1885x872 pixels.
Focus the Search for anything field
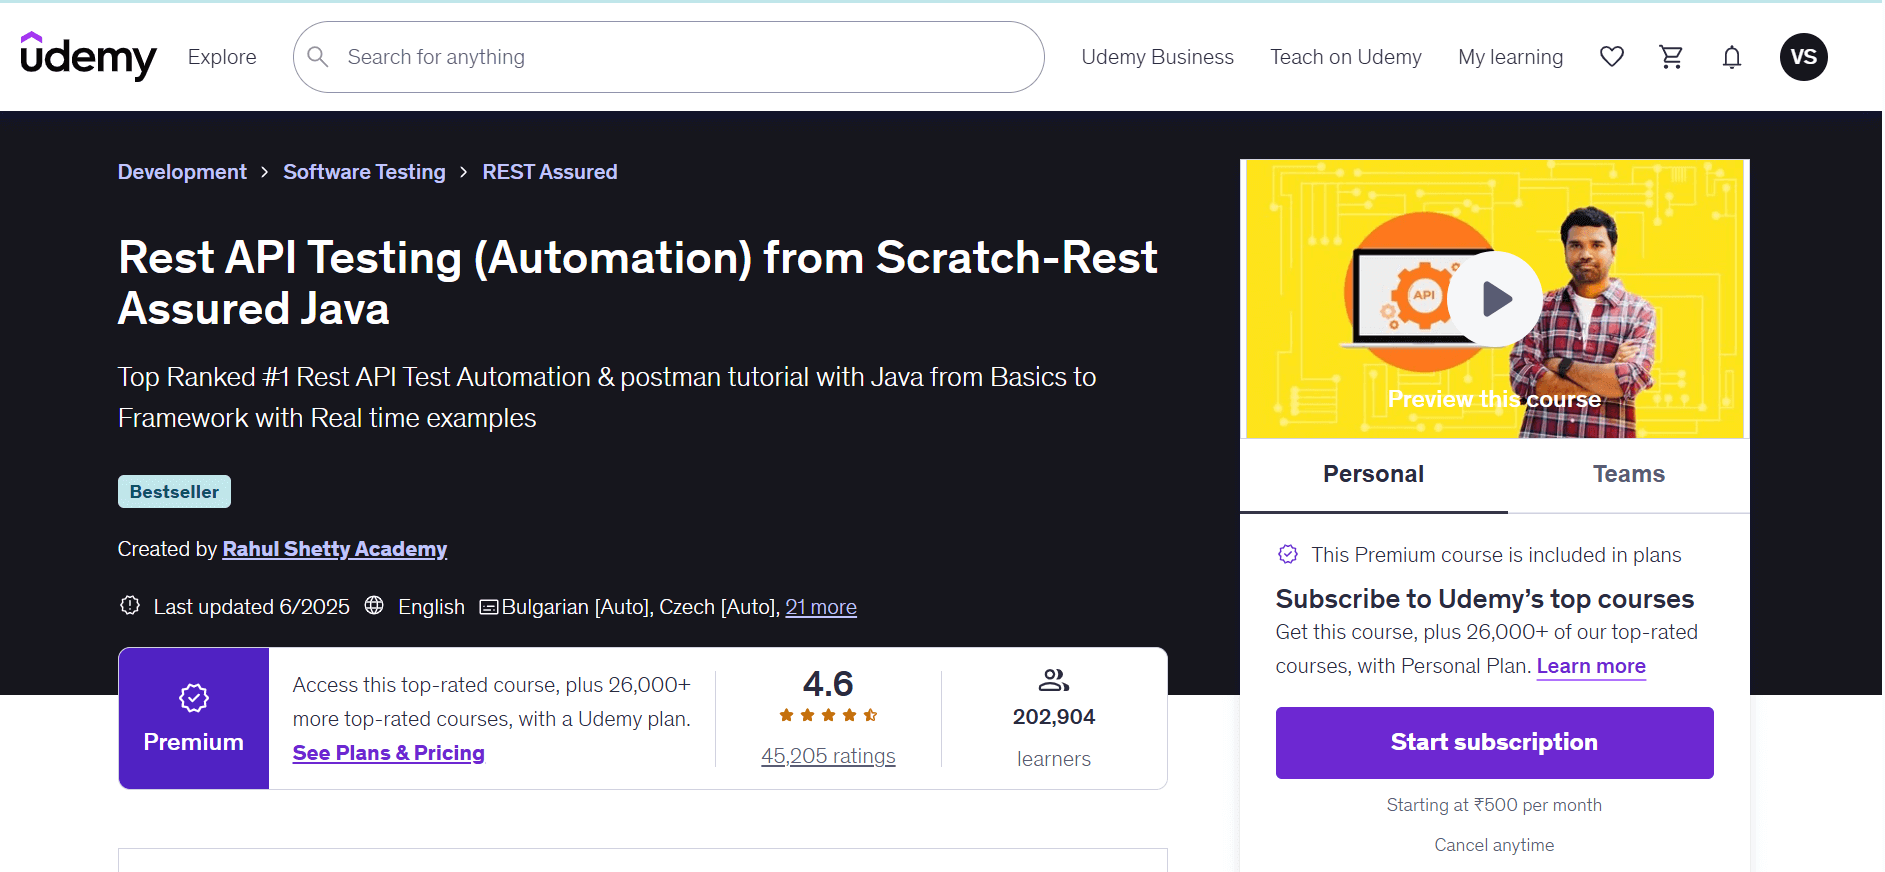click(680, 57)
